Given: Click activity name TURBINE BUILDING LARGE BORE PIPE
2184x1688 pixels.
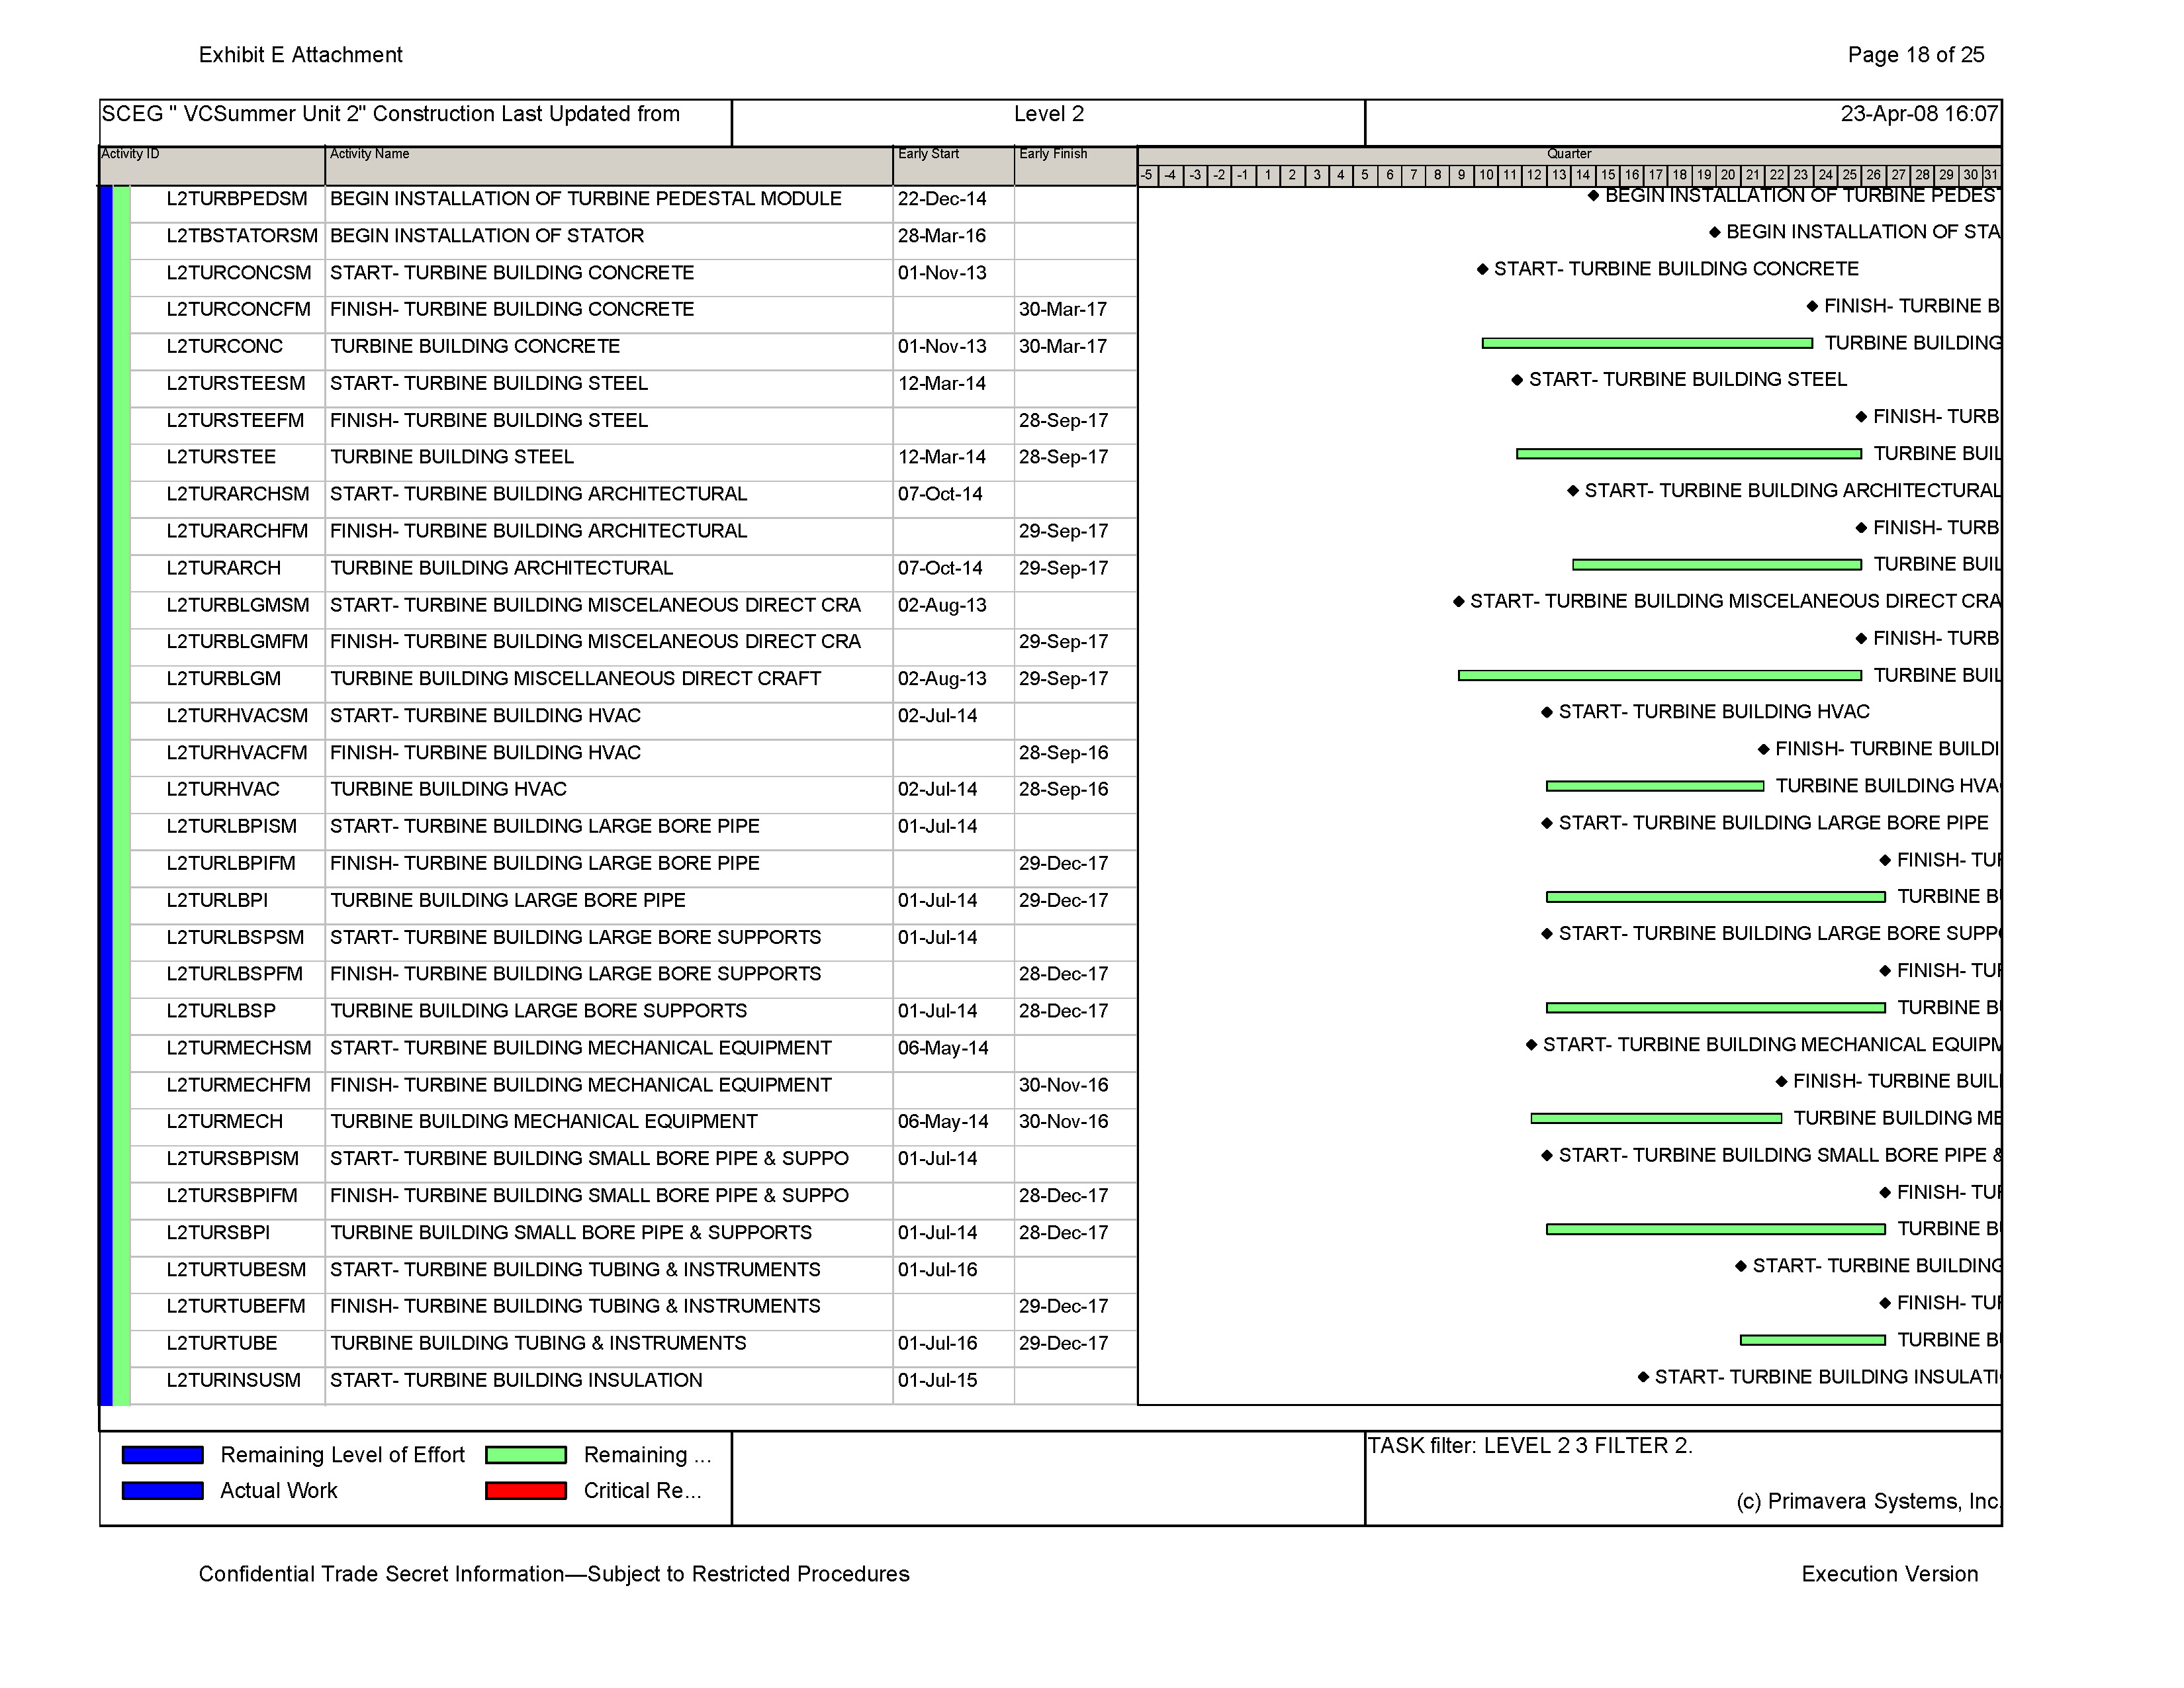Looking at the screenshot, I should pos(508,900).
